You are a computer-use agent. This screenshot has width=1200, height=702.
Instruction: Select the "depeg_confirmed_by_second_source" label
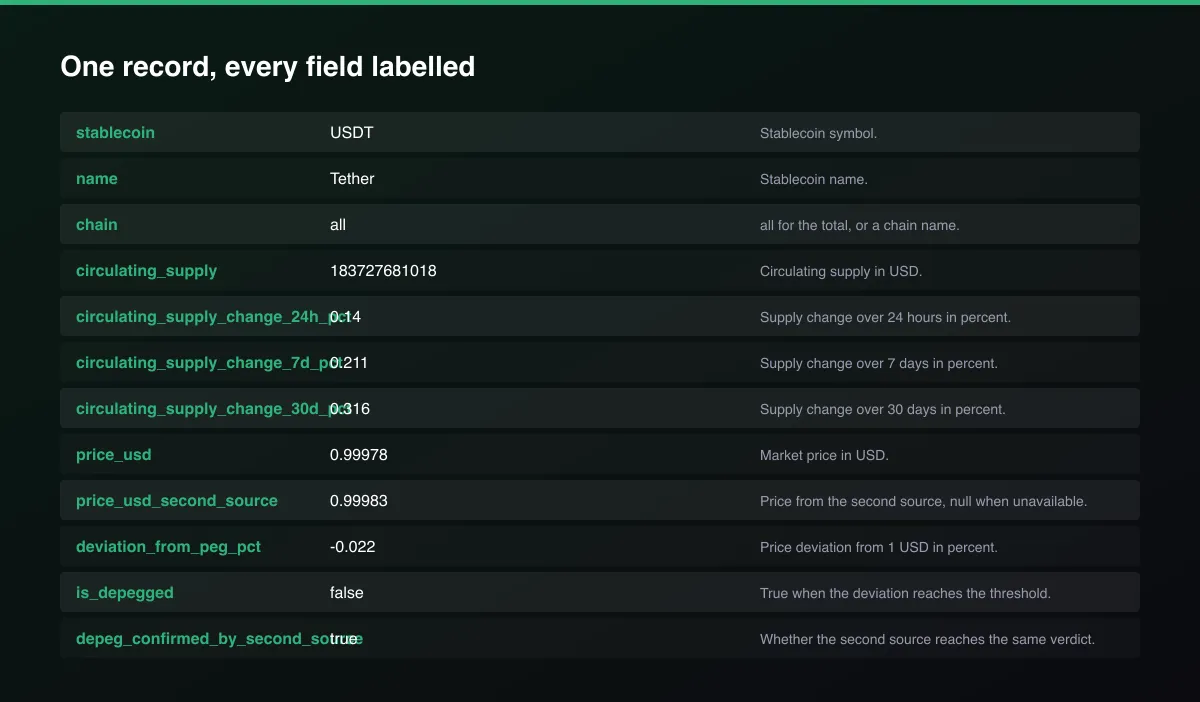219,638
